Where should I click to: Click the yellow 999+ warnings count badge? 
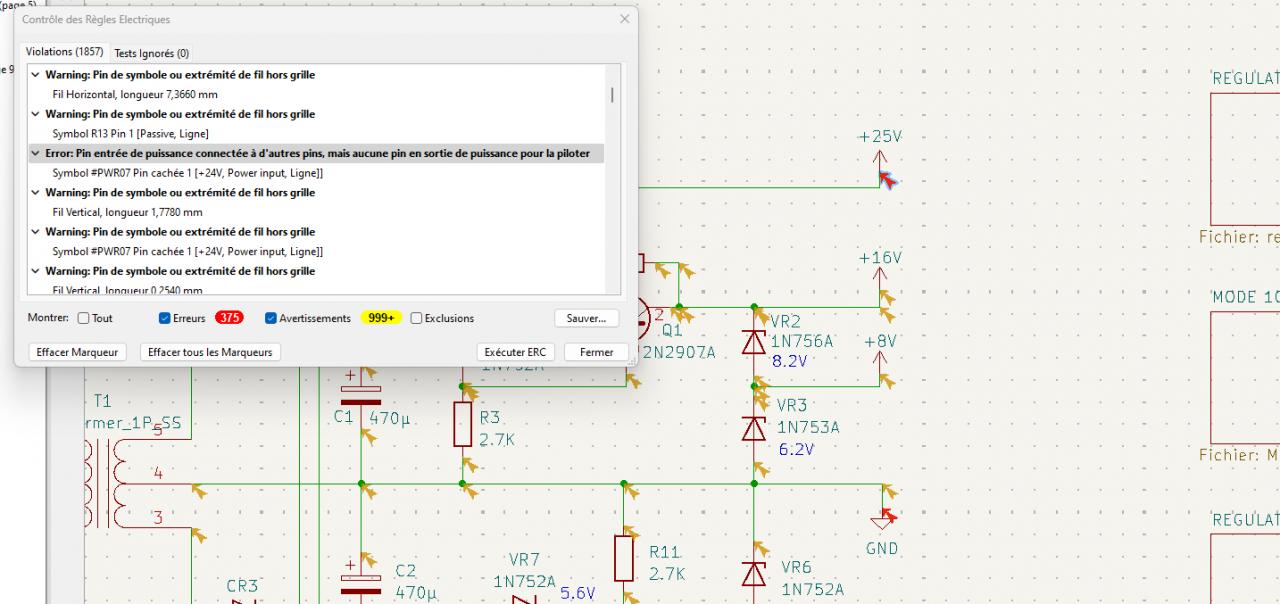tap(382, 318)
